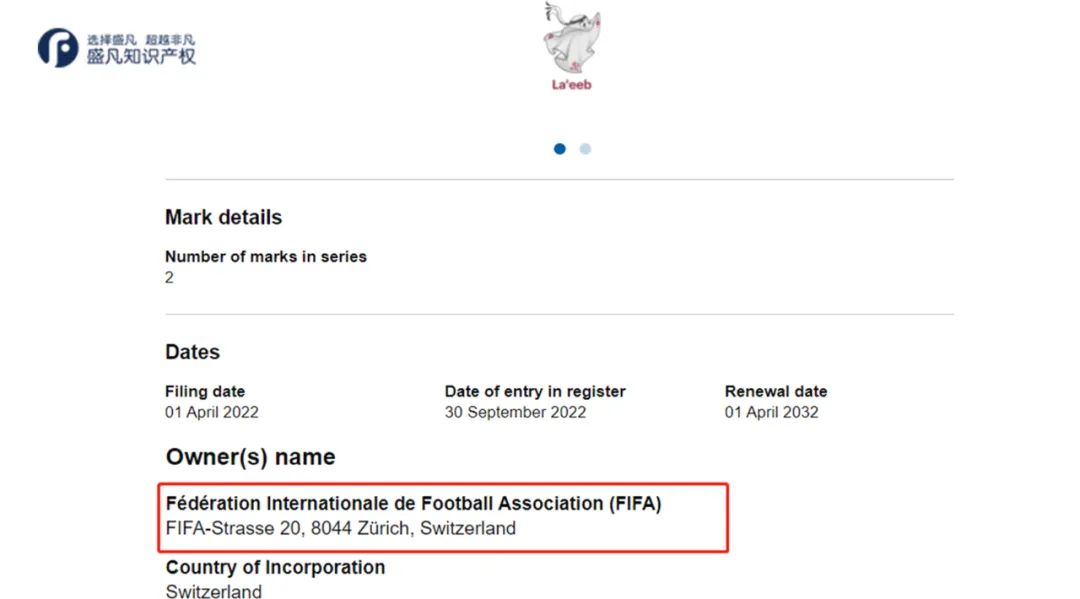Screen dimensions: 1080x599
Task: Click the Renewal date label
Action: point(776,391)
